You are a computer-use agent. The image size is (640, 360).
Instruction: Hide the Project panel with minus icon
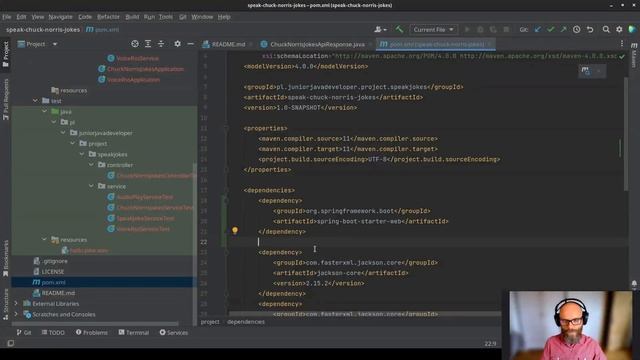(x=190, y=44)
